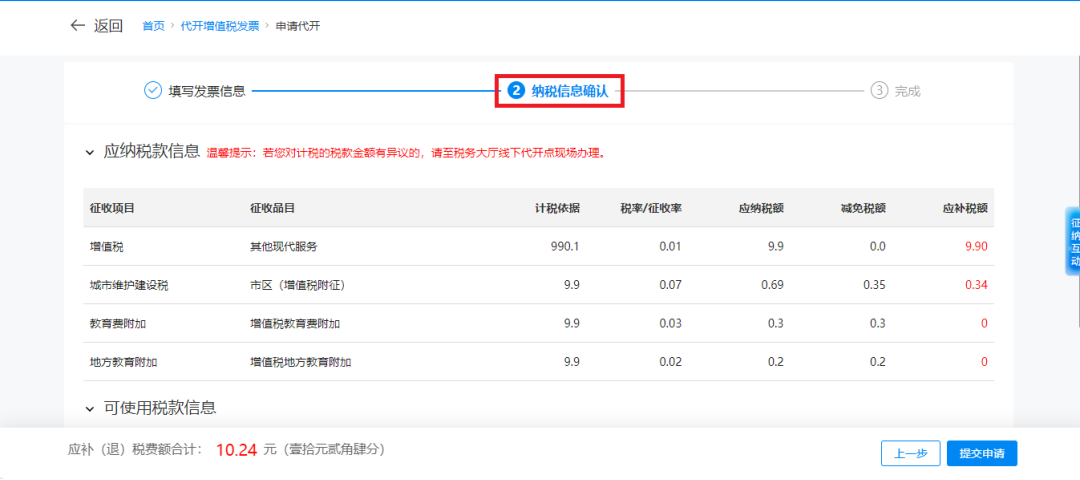Click the 征收项目 column header
The image size is (1080, 480).
point(112,208)
